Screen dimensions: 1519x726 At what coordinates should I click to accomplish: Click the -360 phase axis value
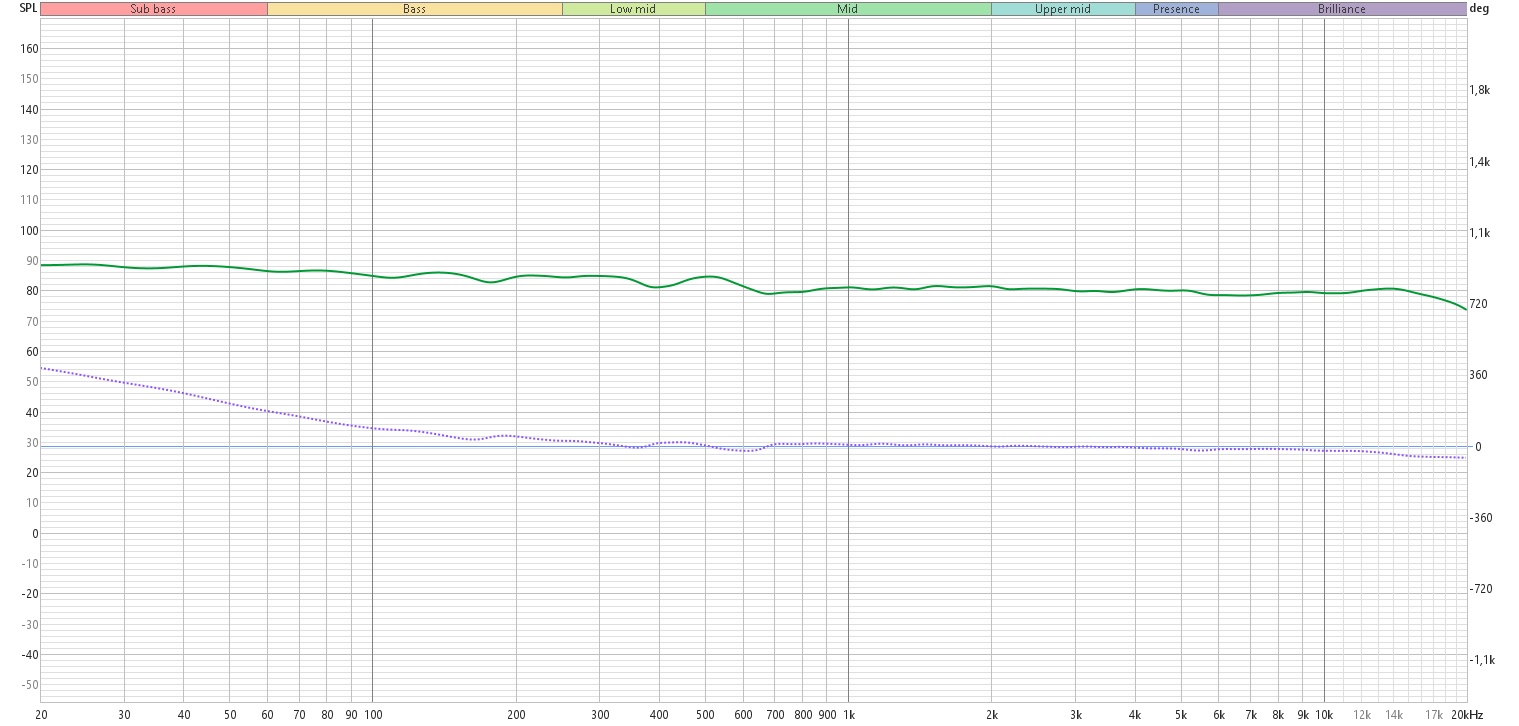[1480, 518]
